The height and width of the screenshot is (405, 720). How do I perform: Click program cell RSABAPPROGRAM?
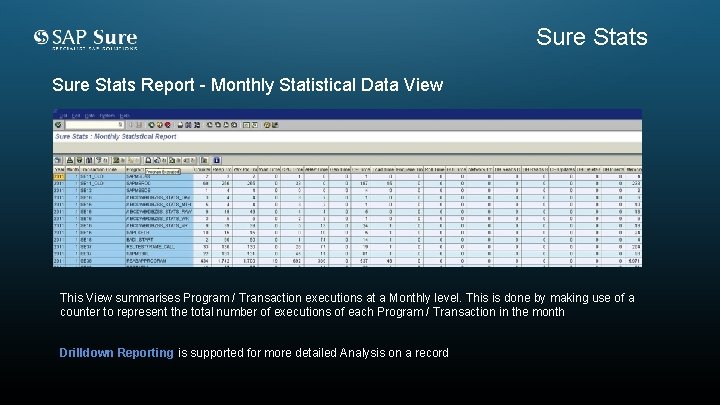pyautogui.click(x=146, y=261)
